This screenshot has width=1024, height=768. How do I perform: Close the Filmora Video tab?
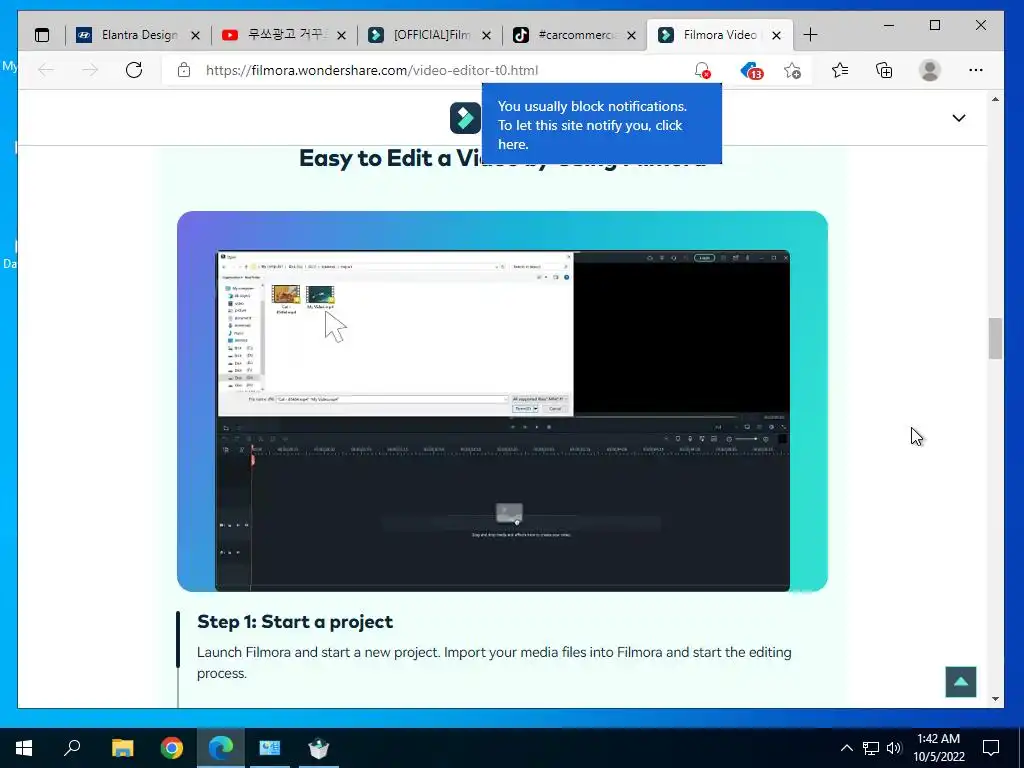[x=776, y=36]
